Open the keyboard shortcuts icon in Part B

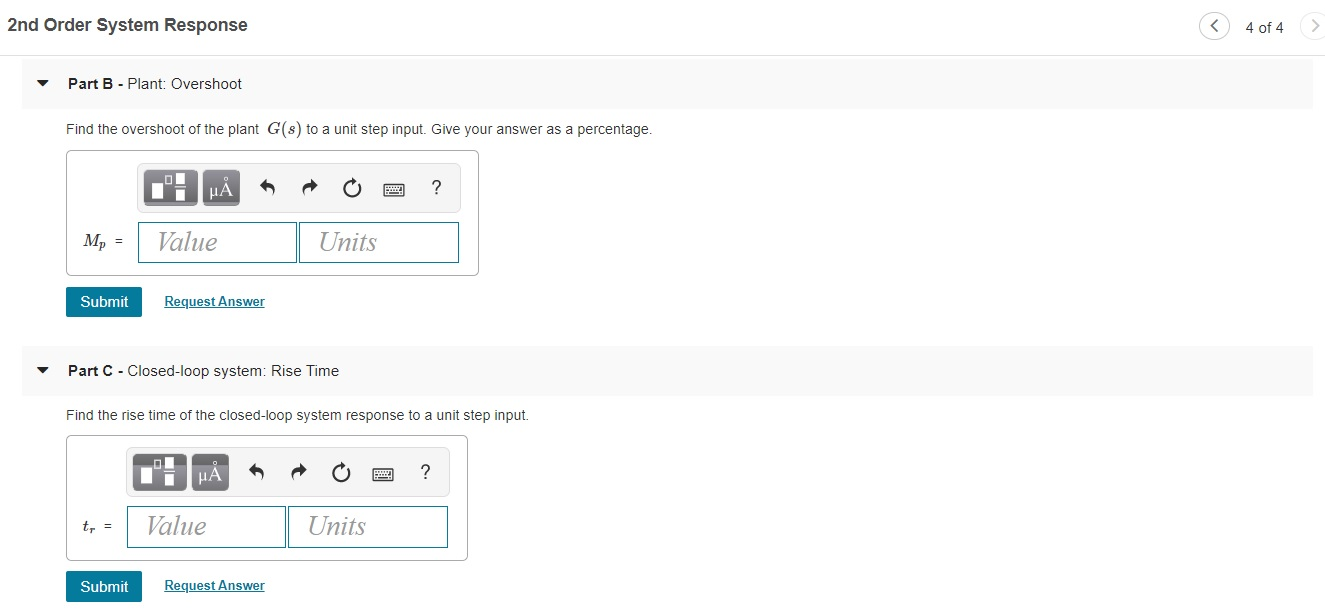coord(394,188)
